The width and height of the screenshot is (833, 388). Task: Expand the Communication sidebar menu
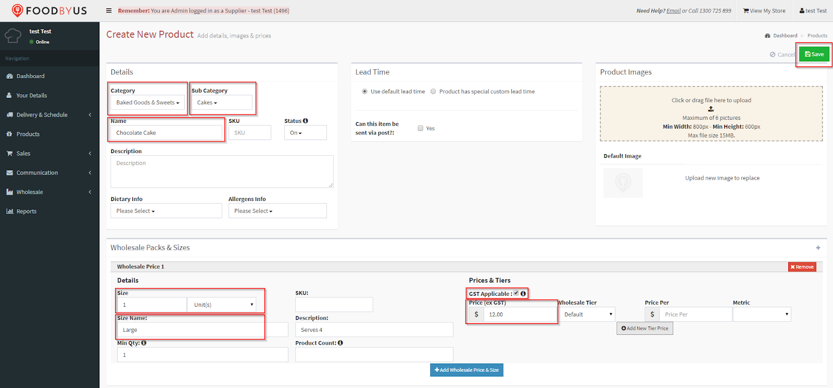tap(49, 173)
